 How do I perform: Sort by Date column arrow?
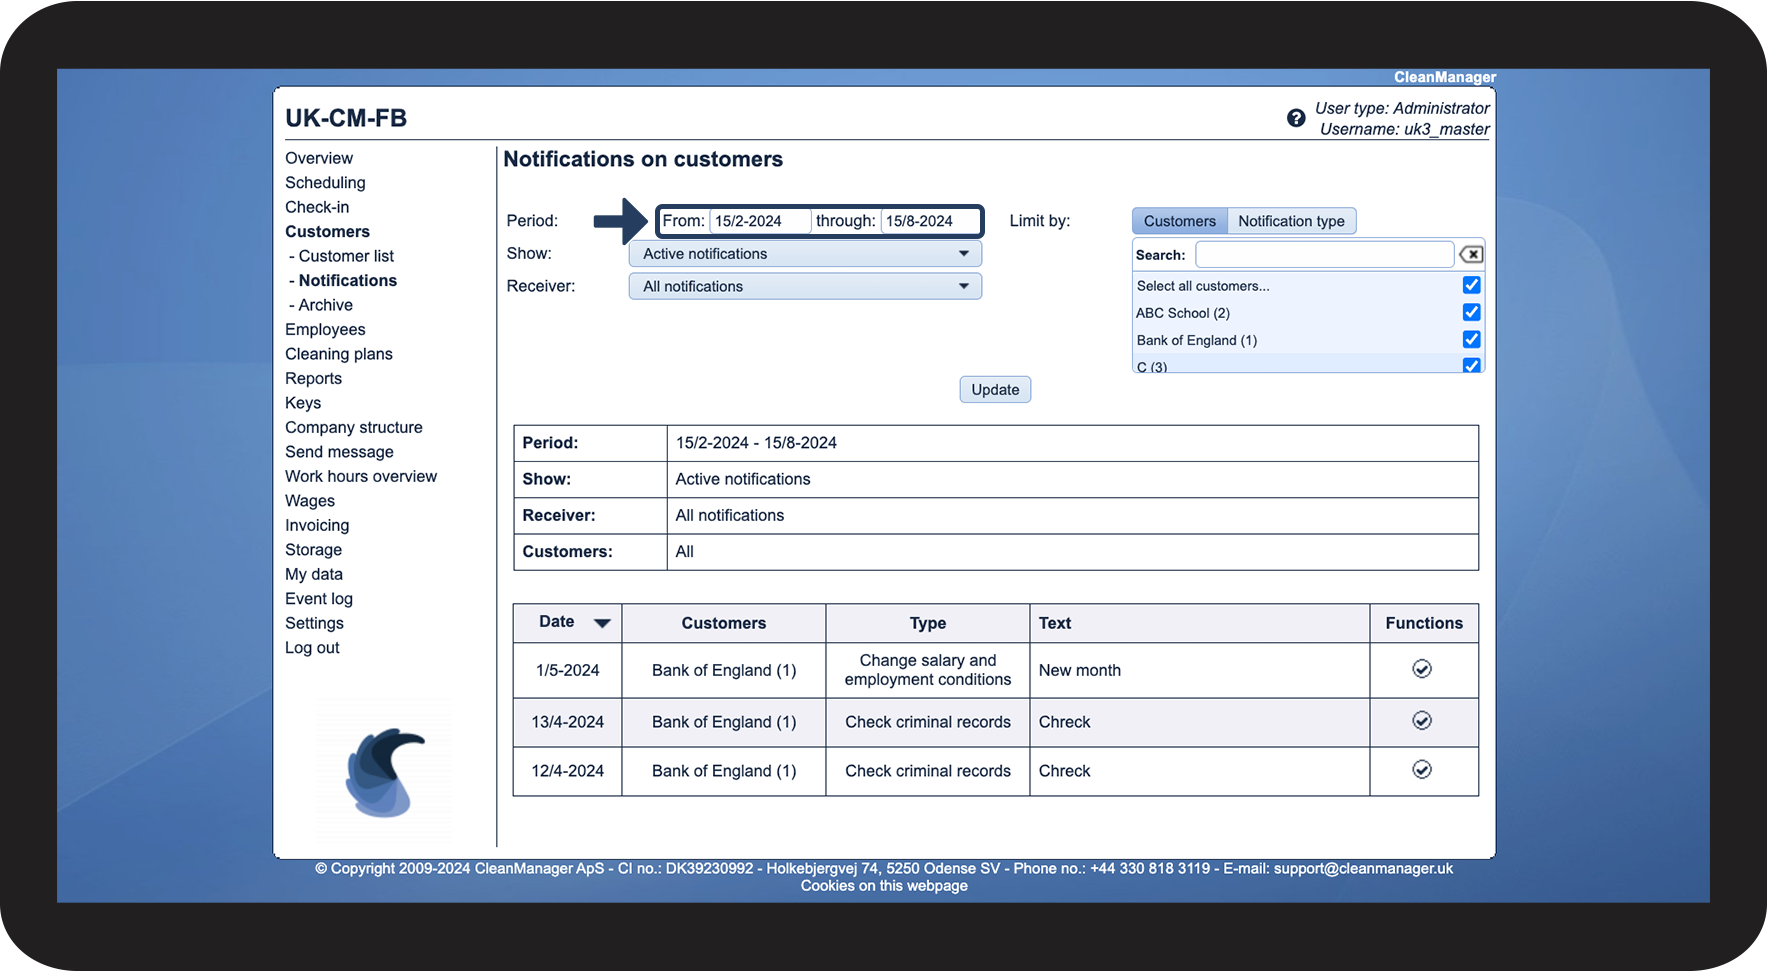(x=602, y=623)
